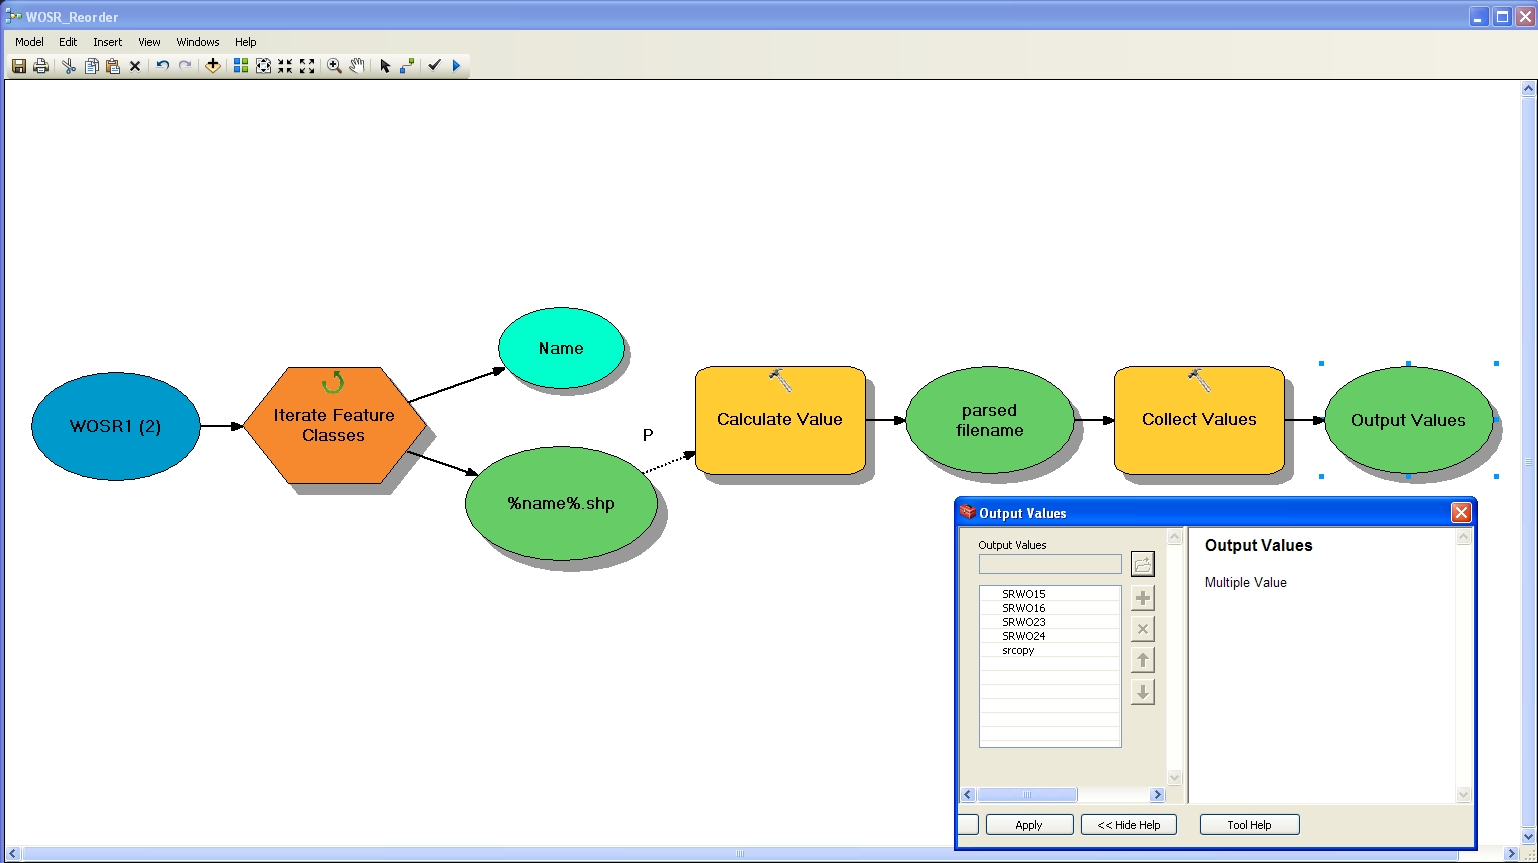Activate the Connect tool
The image size is (1538, 863).
407,66
